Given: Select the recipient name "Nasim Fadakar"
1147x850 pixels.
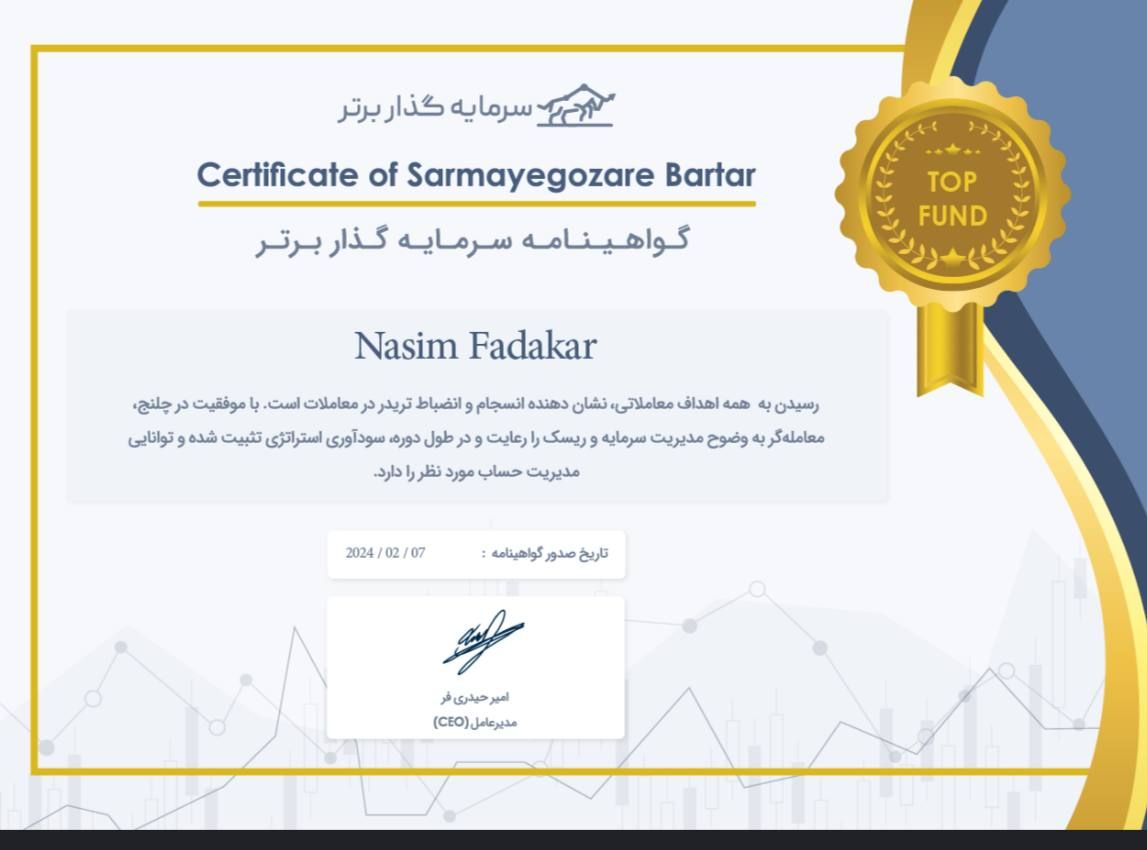Looking at the screenshot, I should [x=475, y=346].
